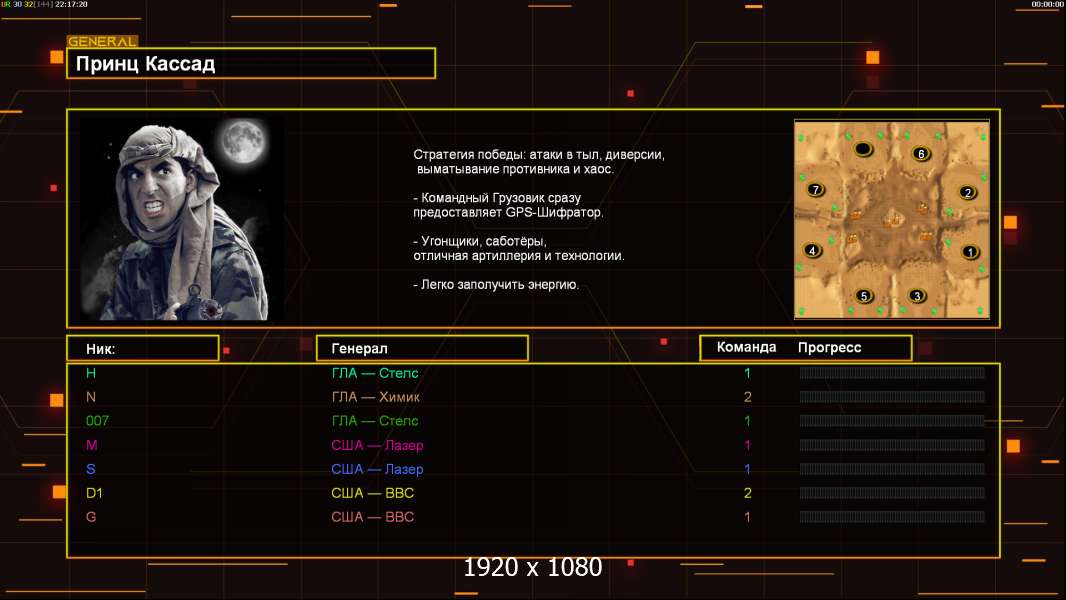Click the GENERAL label above the name

tap(102, 41)
